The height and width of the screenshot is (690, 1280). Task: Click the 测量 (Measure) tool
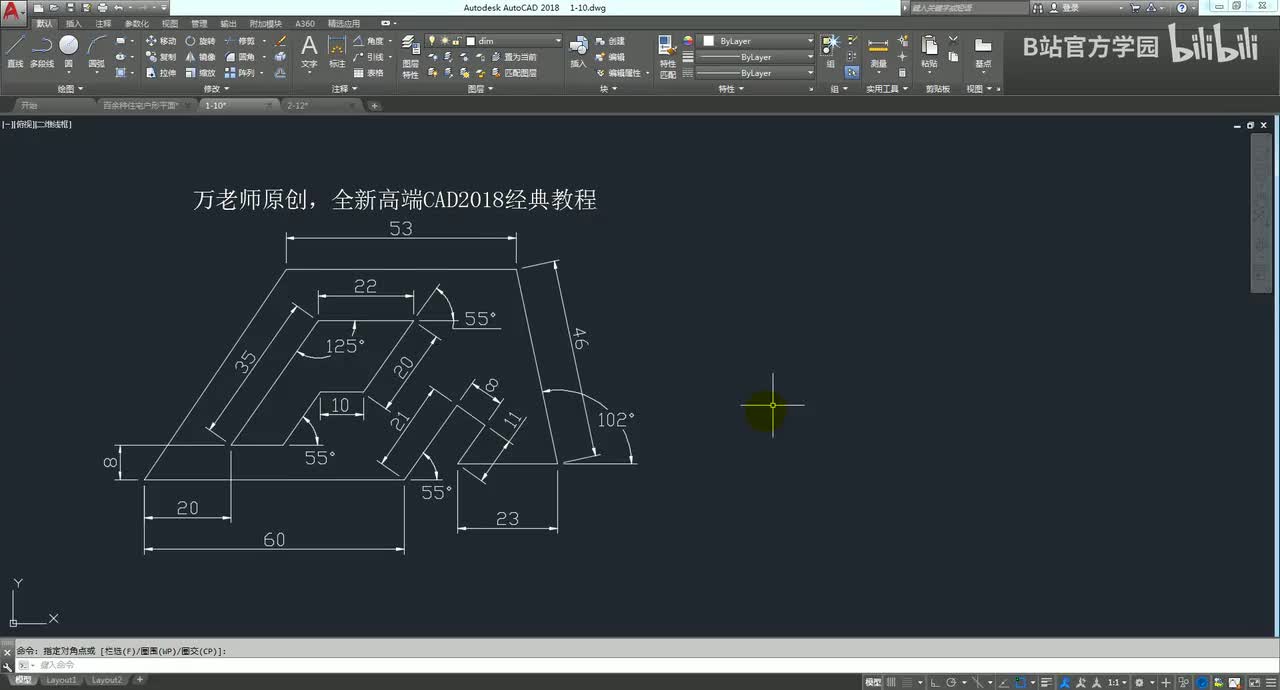[x=878, y=51]
